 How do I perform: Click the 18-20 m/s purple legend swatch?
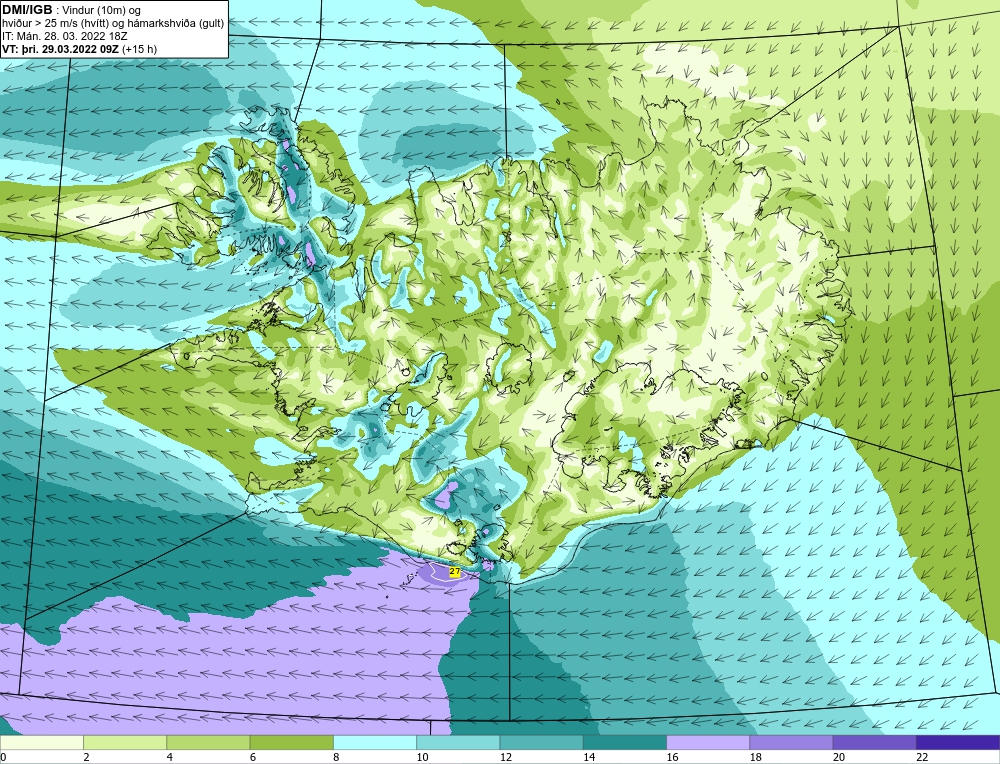[791, 742]
